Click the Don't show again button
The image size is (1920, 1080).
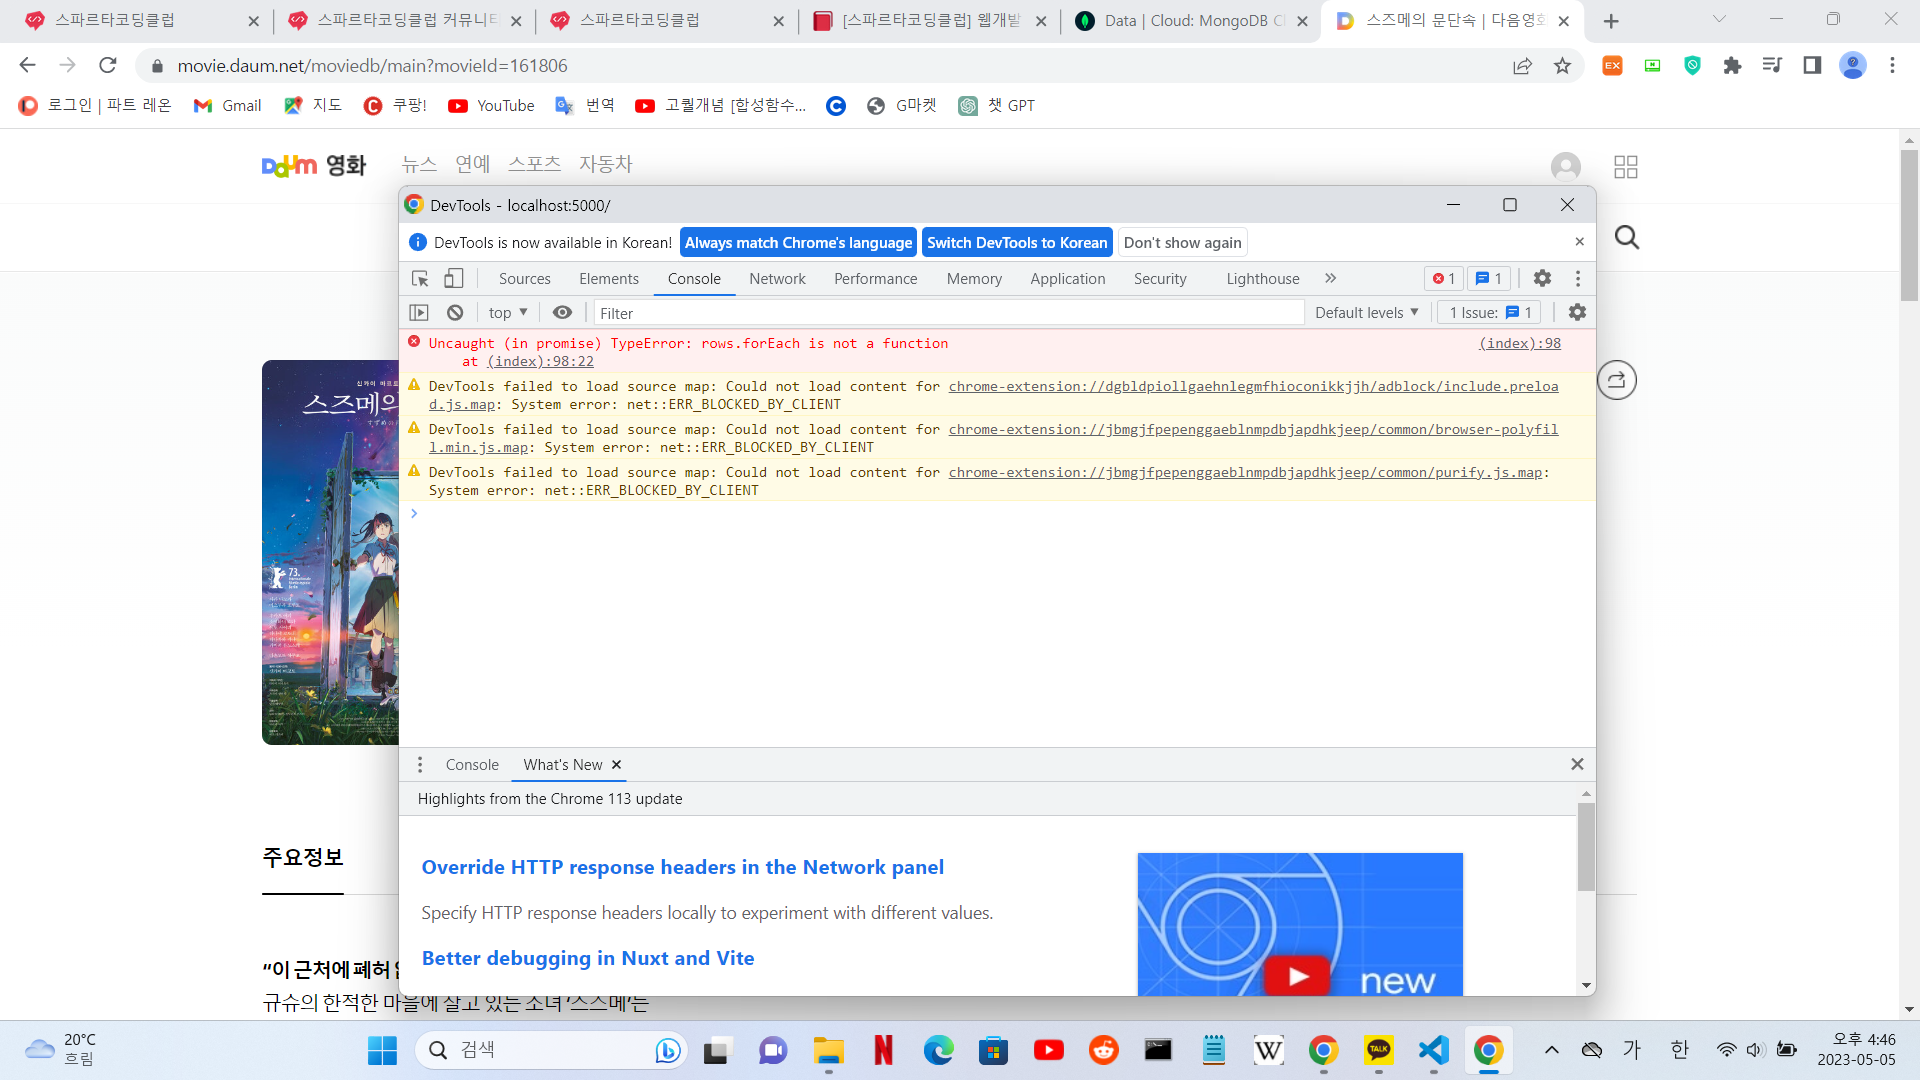point(1182,243)
